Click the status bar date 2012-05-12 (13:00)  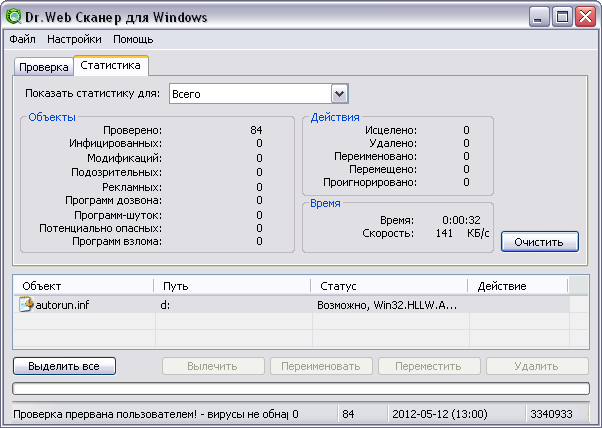tap(440, 414)
